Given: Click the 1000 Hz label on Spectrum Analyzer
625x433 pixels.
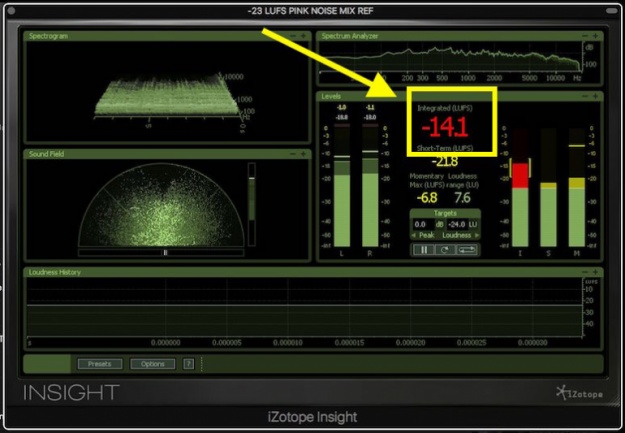Looking at the screenshot, I should (x=468, y=78).
